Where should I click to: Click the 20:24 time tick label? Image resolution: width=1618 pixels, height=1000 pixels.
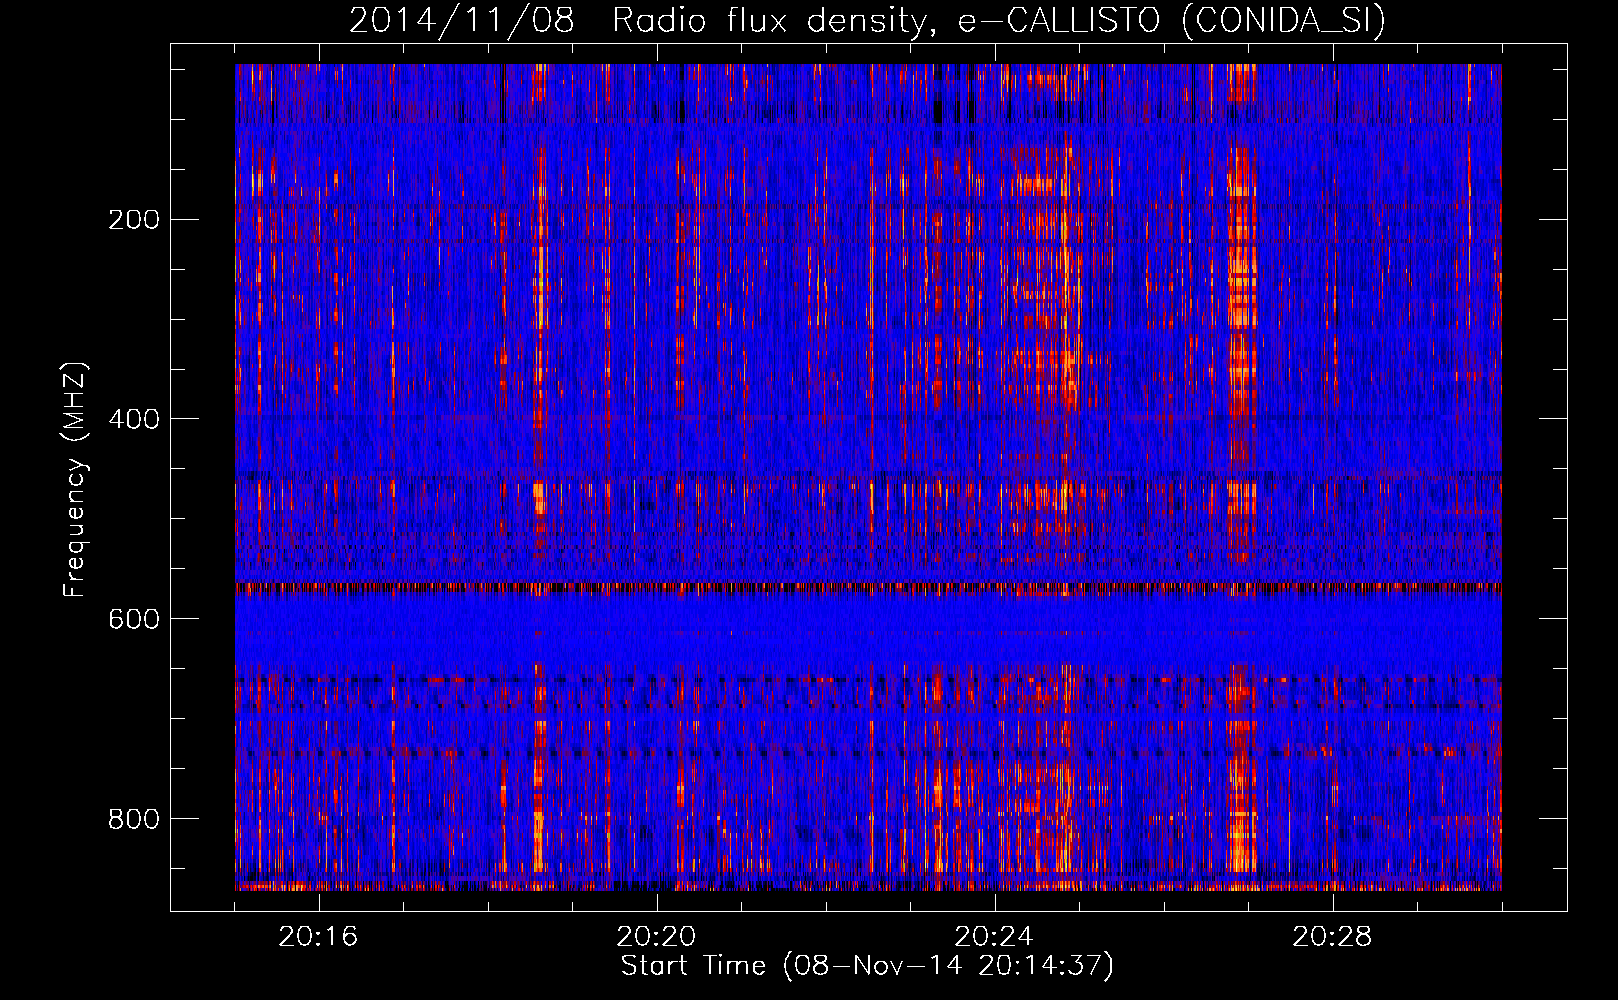[994, 937]
